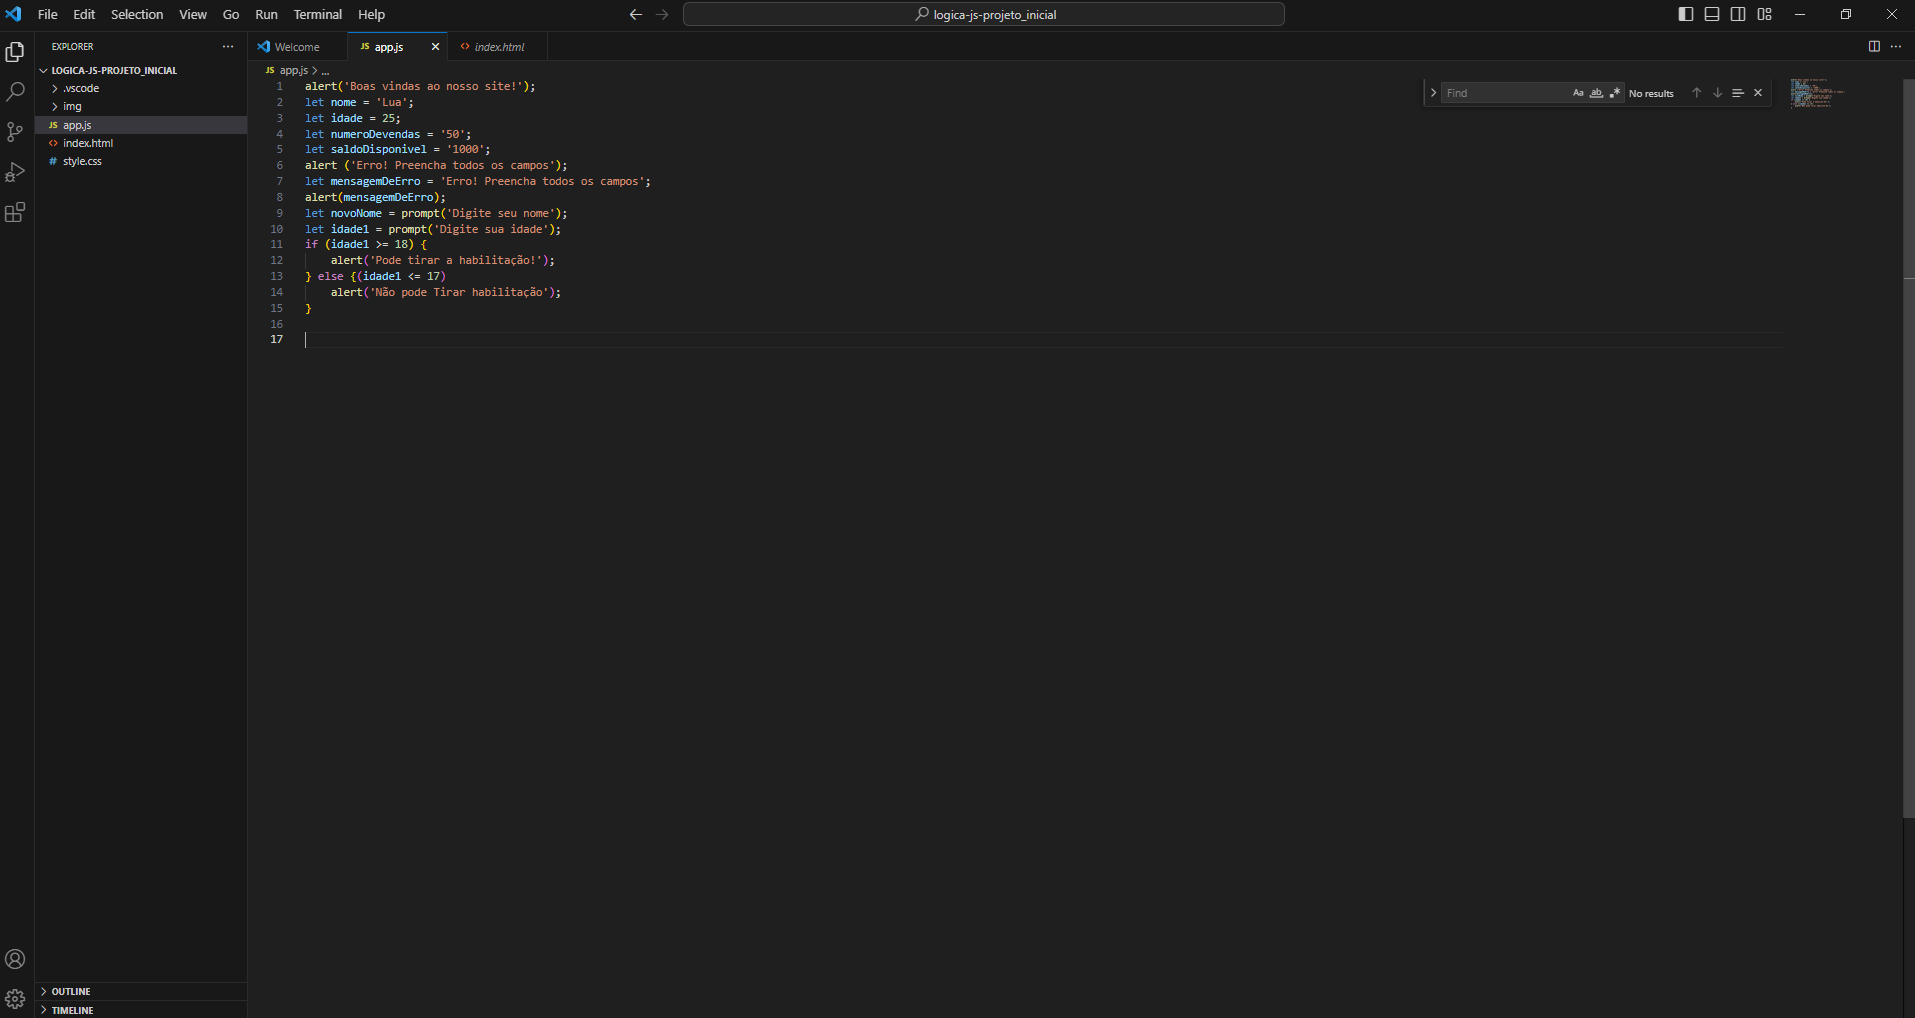Screen dimensions: 1915x1018
Task: Click the breadcrumb ellipsis symbol
Action: pos(325,70)
